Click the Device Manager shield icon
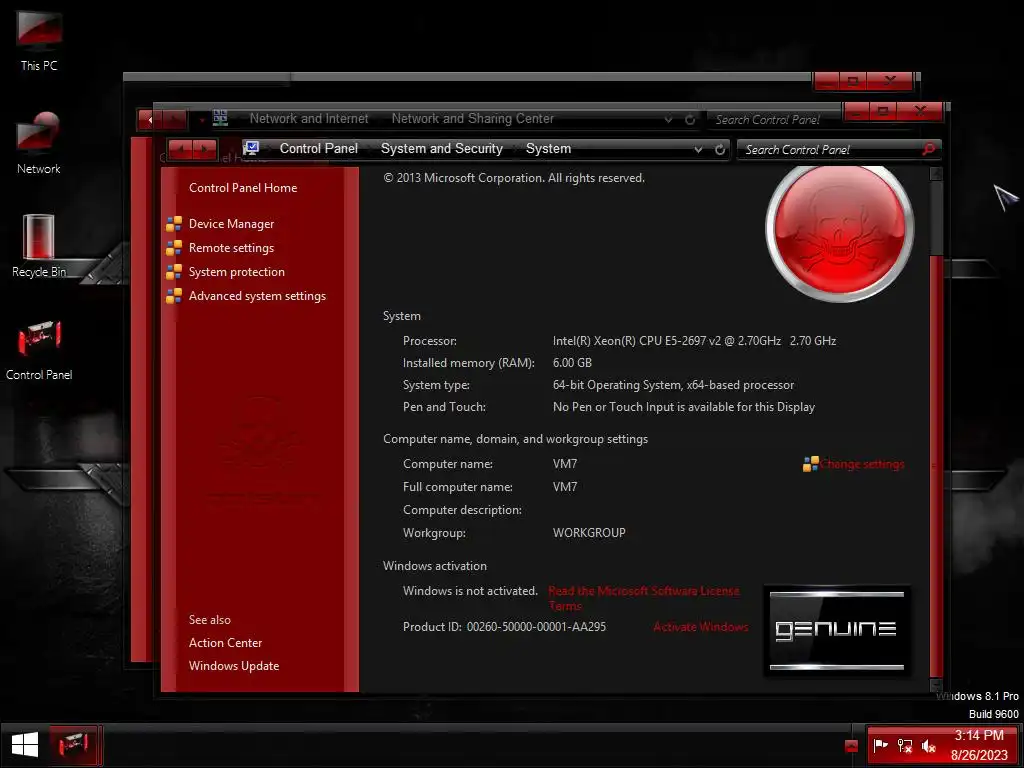This screenshot has width=1024, height=768. tap(174, 224)
